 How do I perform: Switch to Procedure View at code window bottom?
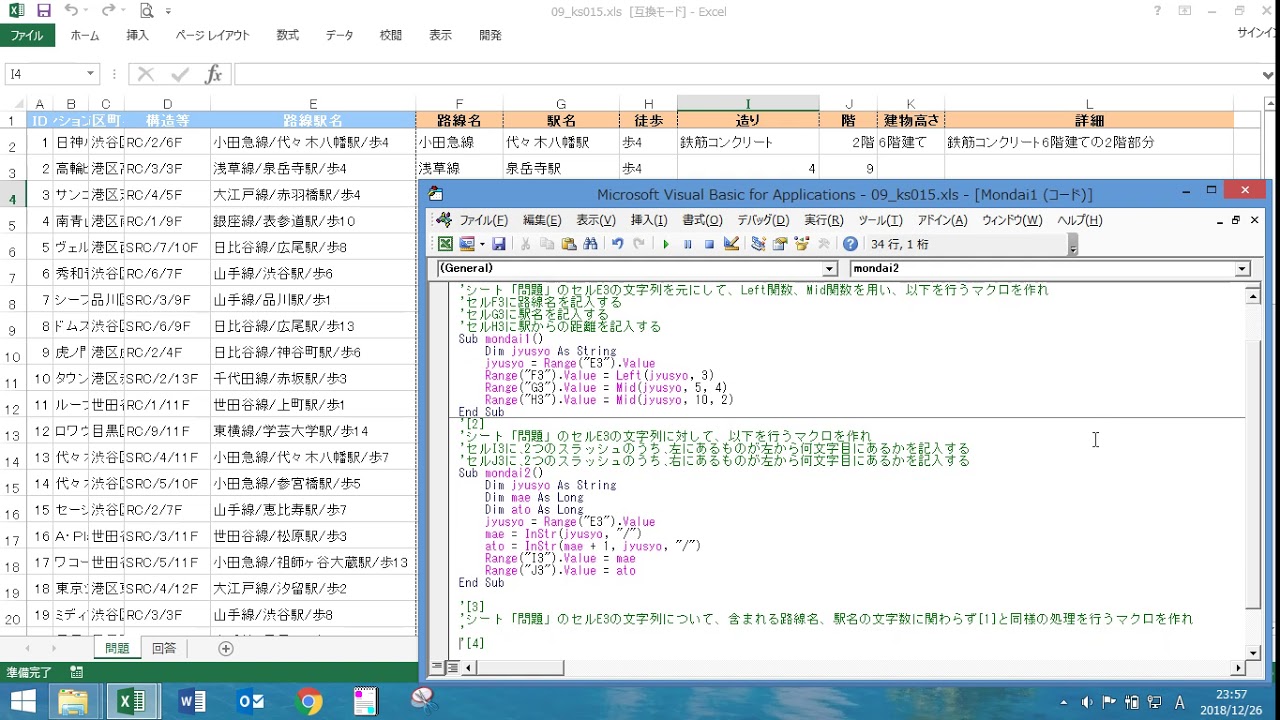[437, 667]
